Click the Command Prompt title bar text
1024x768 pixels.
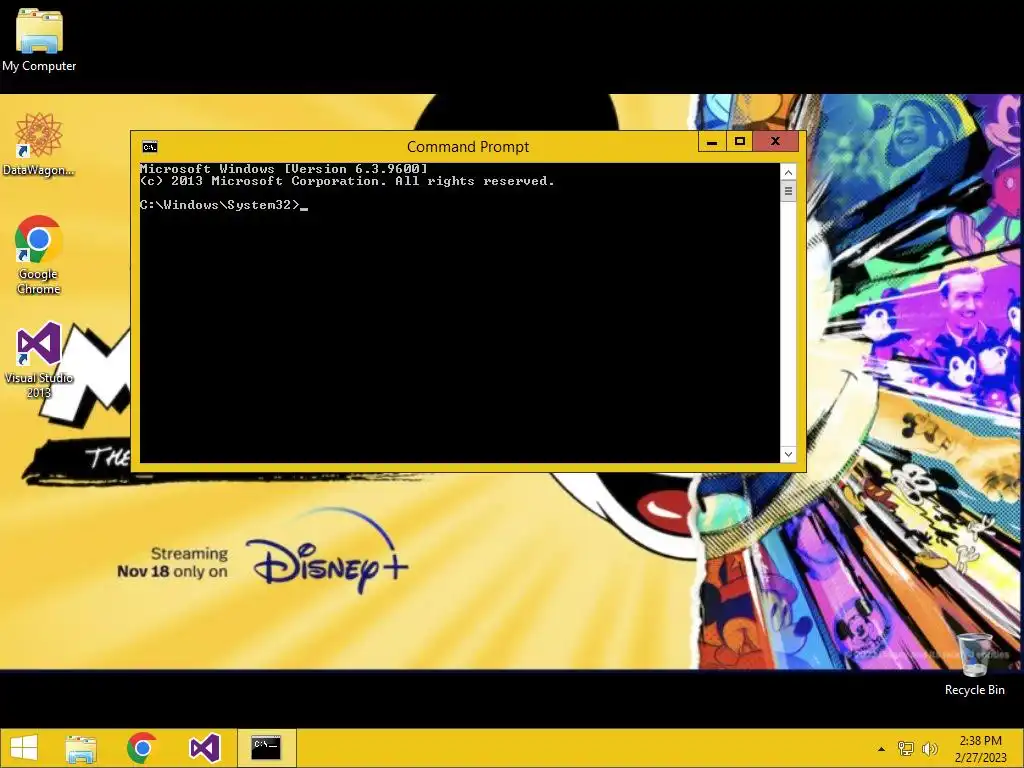coord(468,147)
